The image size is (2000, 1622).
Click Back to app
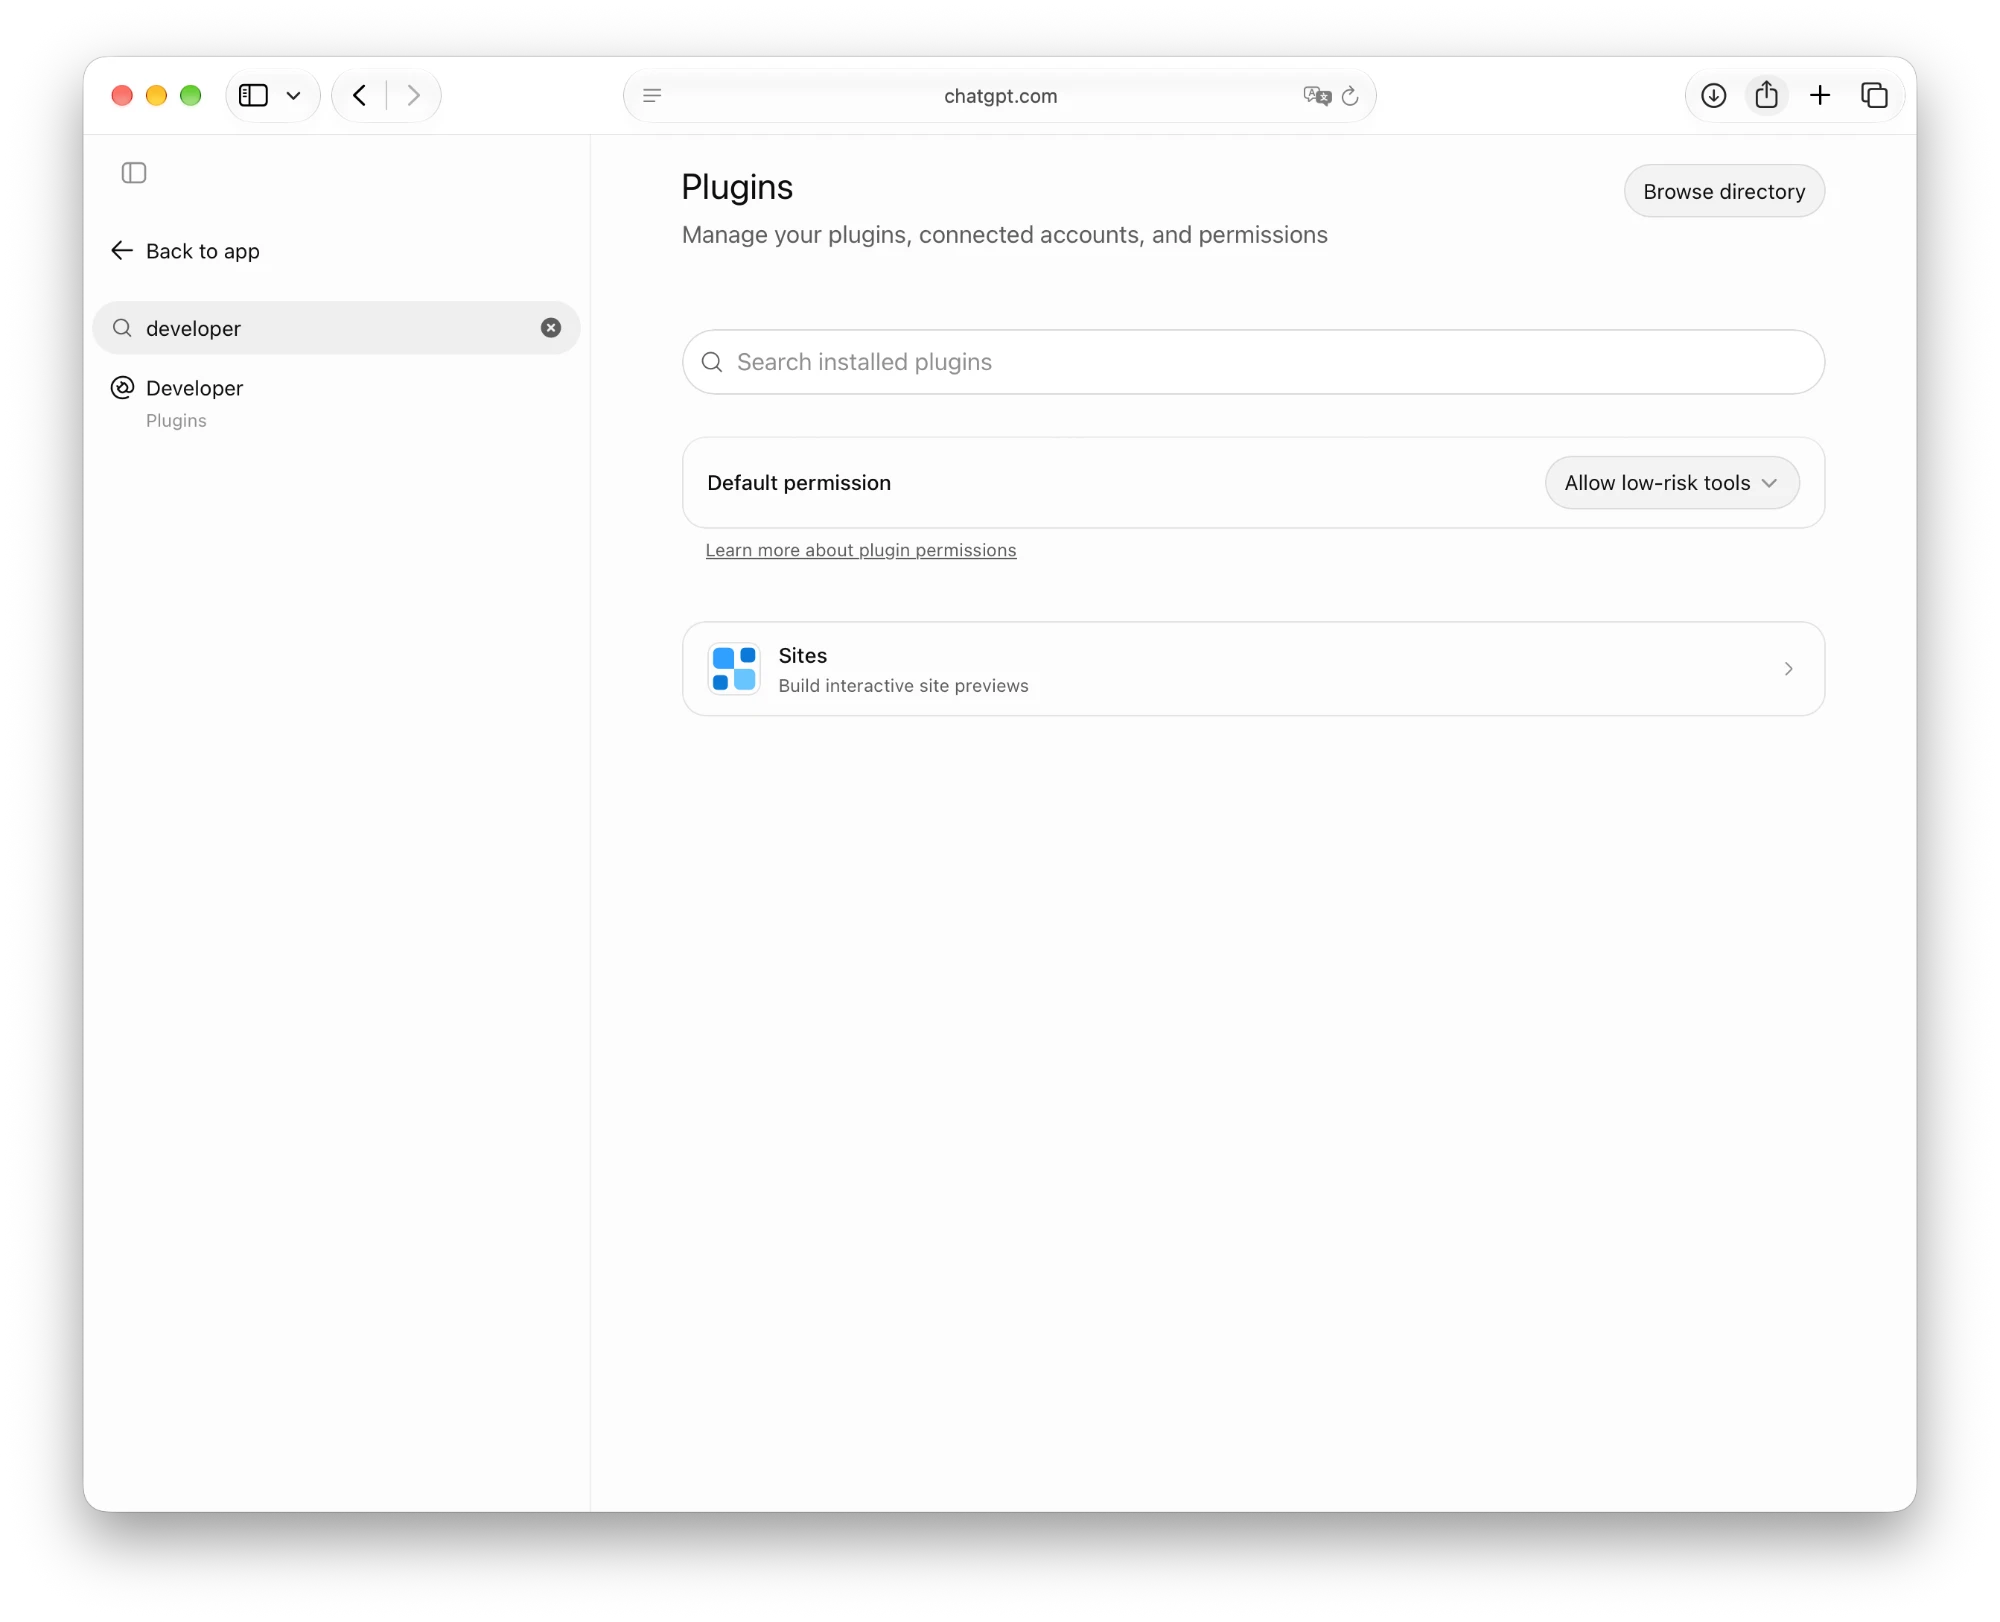coord(185,251)
